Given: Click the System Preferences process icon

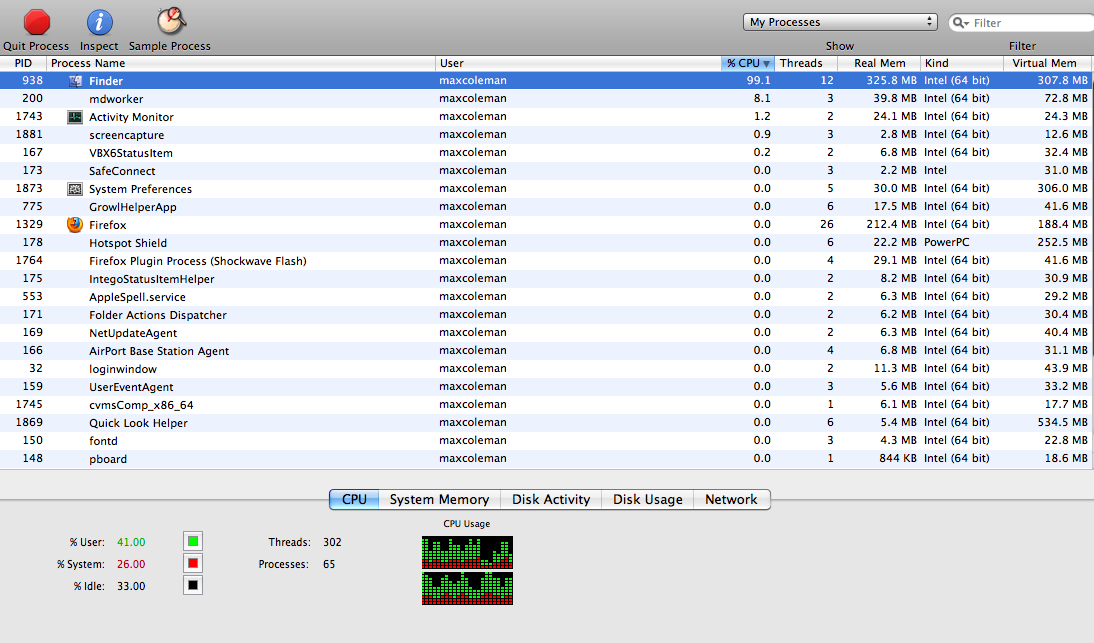Looking at the screenshot, I should click(x=75, y=189).
